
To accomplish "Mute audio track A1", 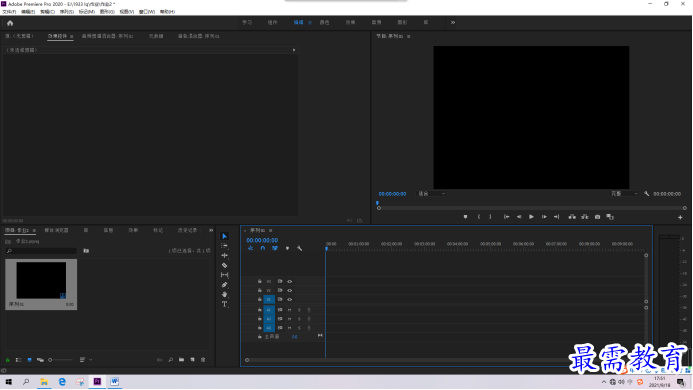I will (x=289, y=310).
